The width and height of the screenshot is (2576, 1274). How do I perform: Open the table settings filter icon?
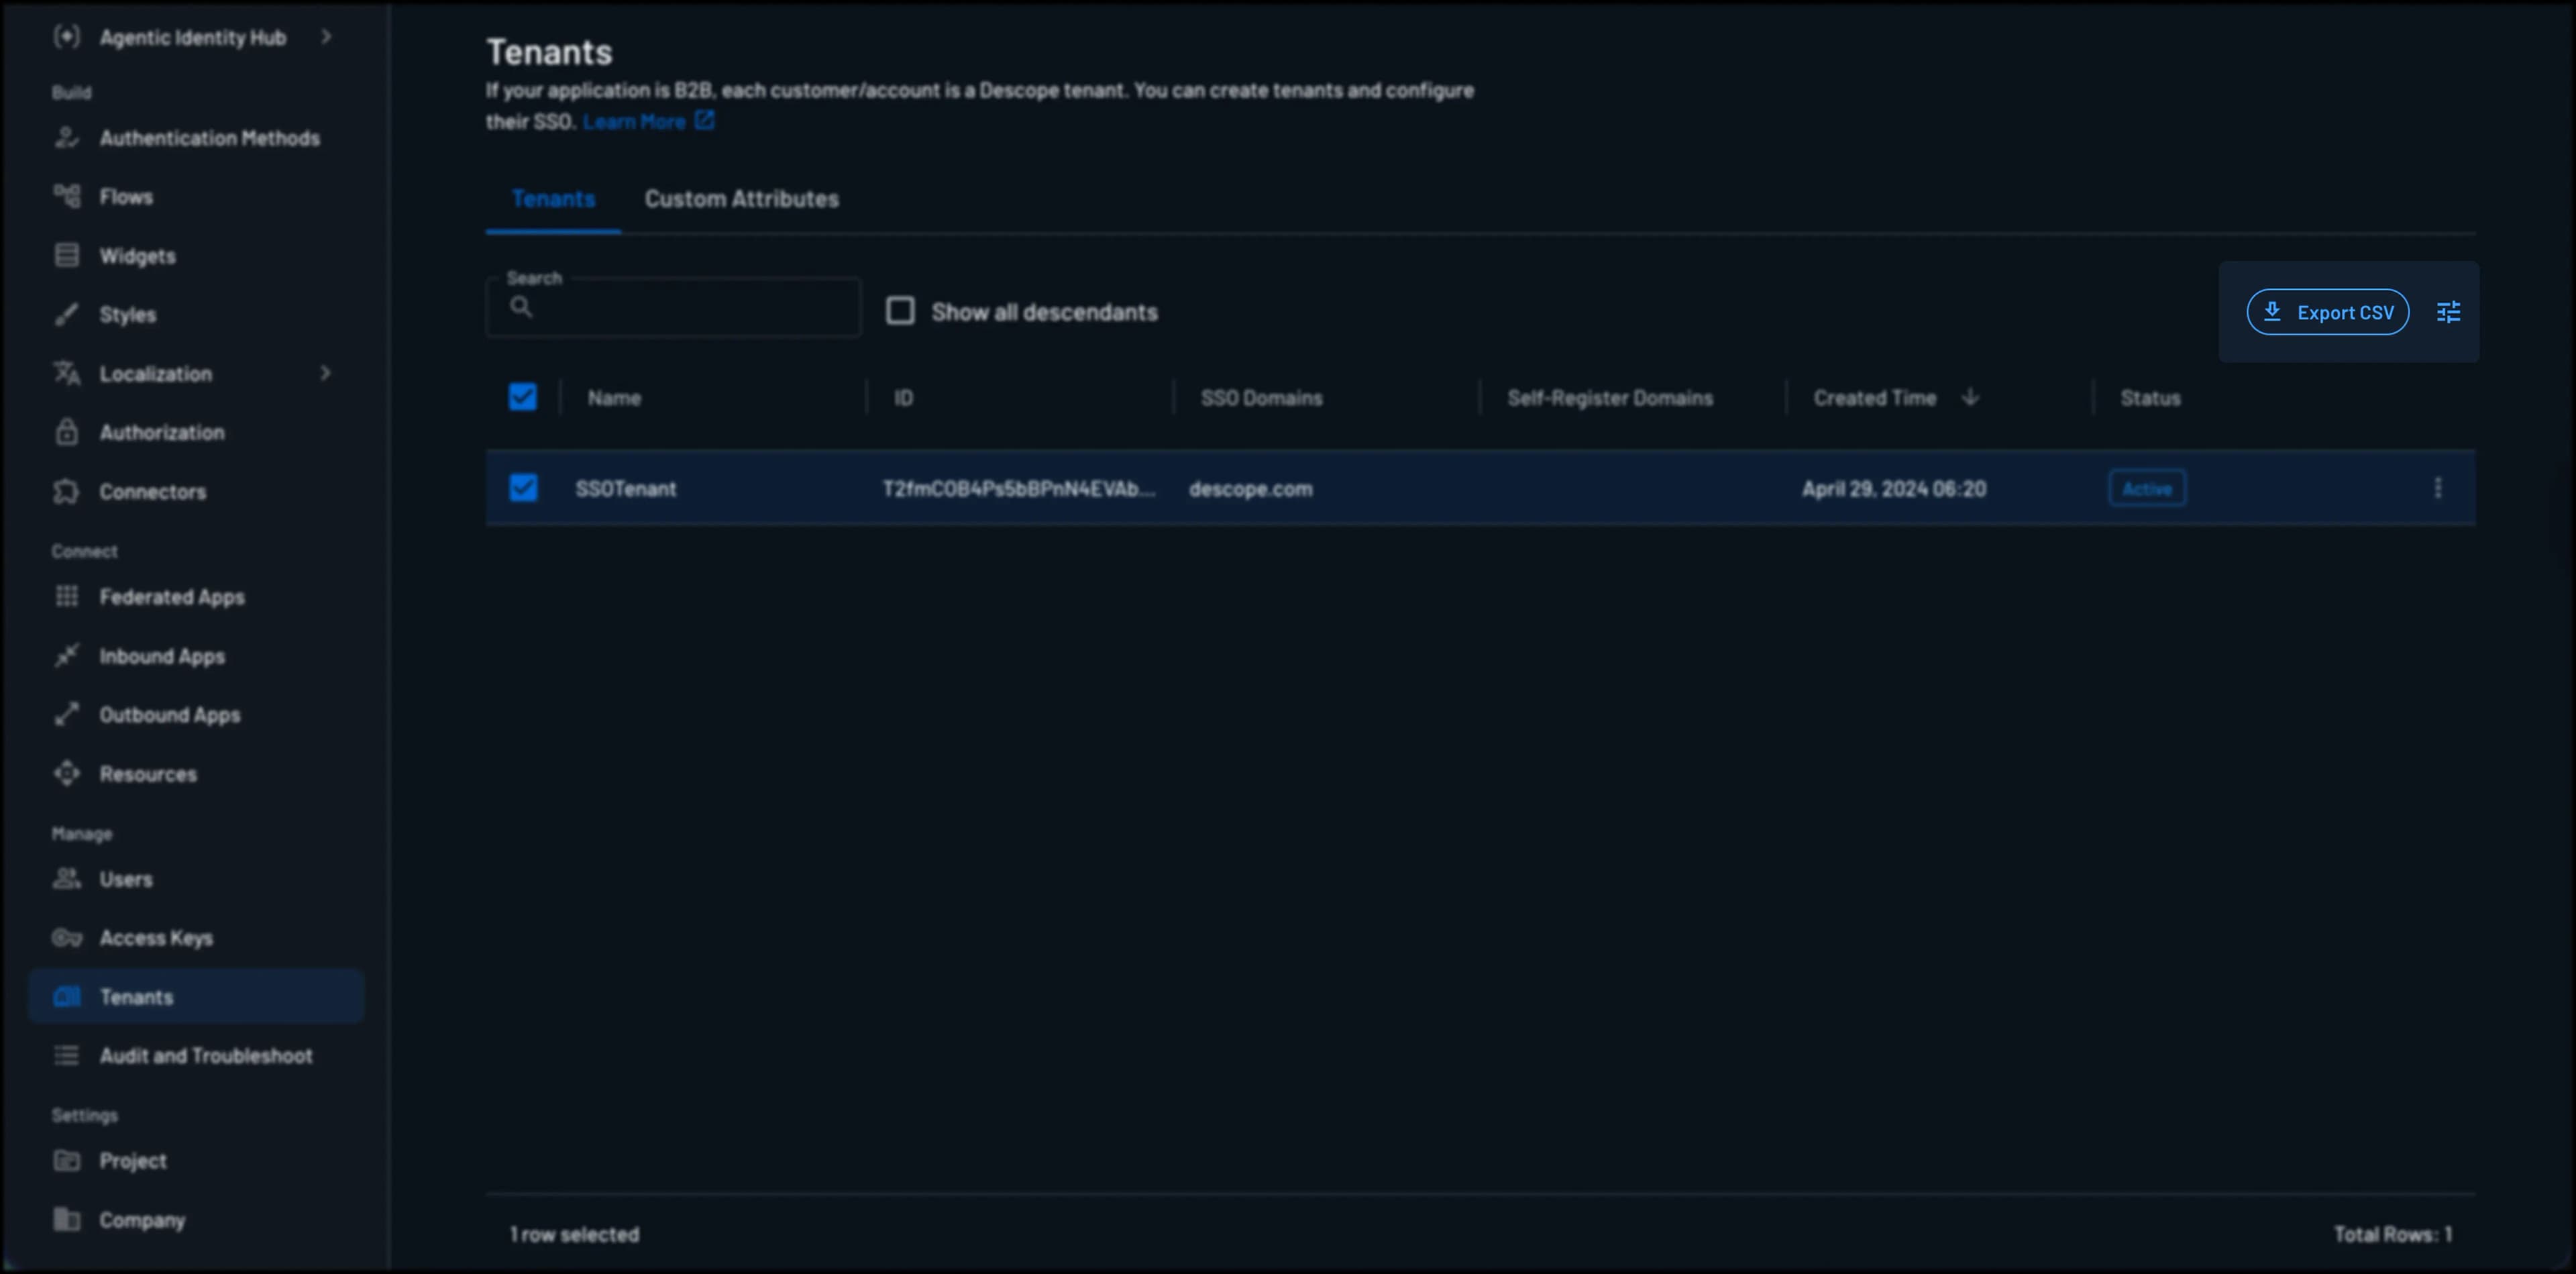click(x=2449, y=311)
